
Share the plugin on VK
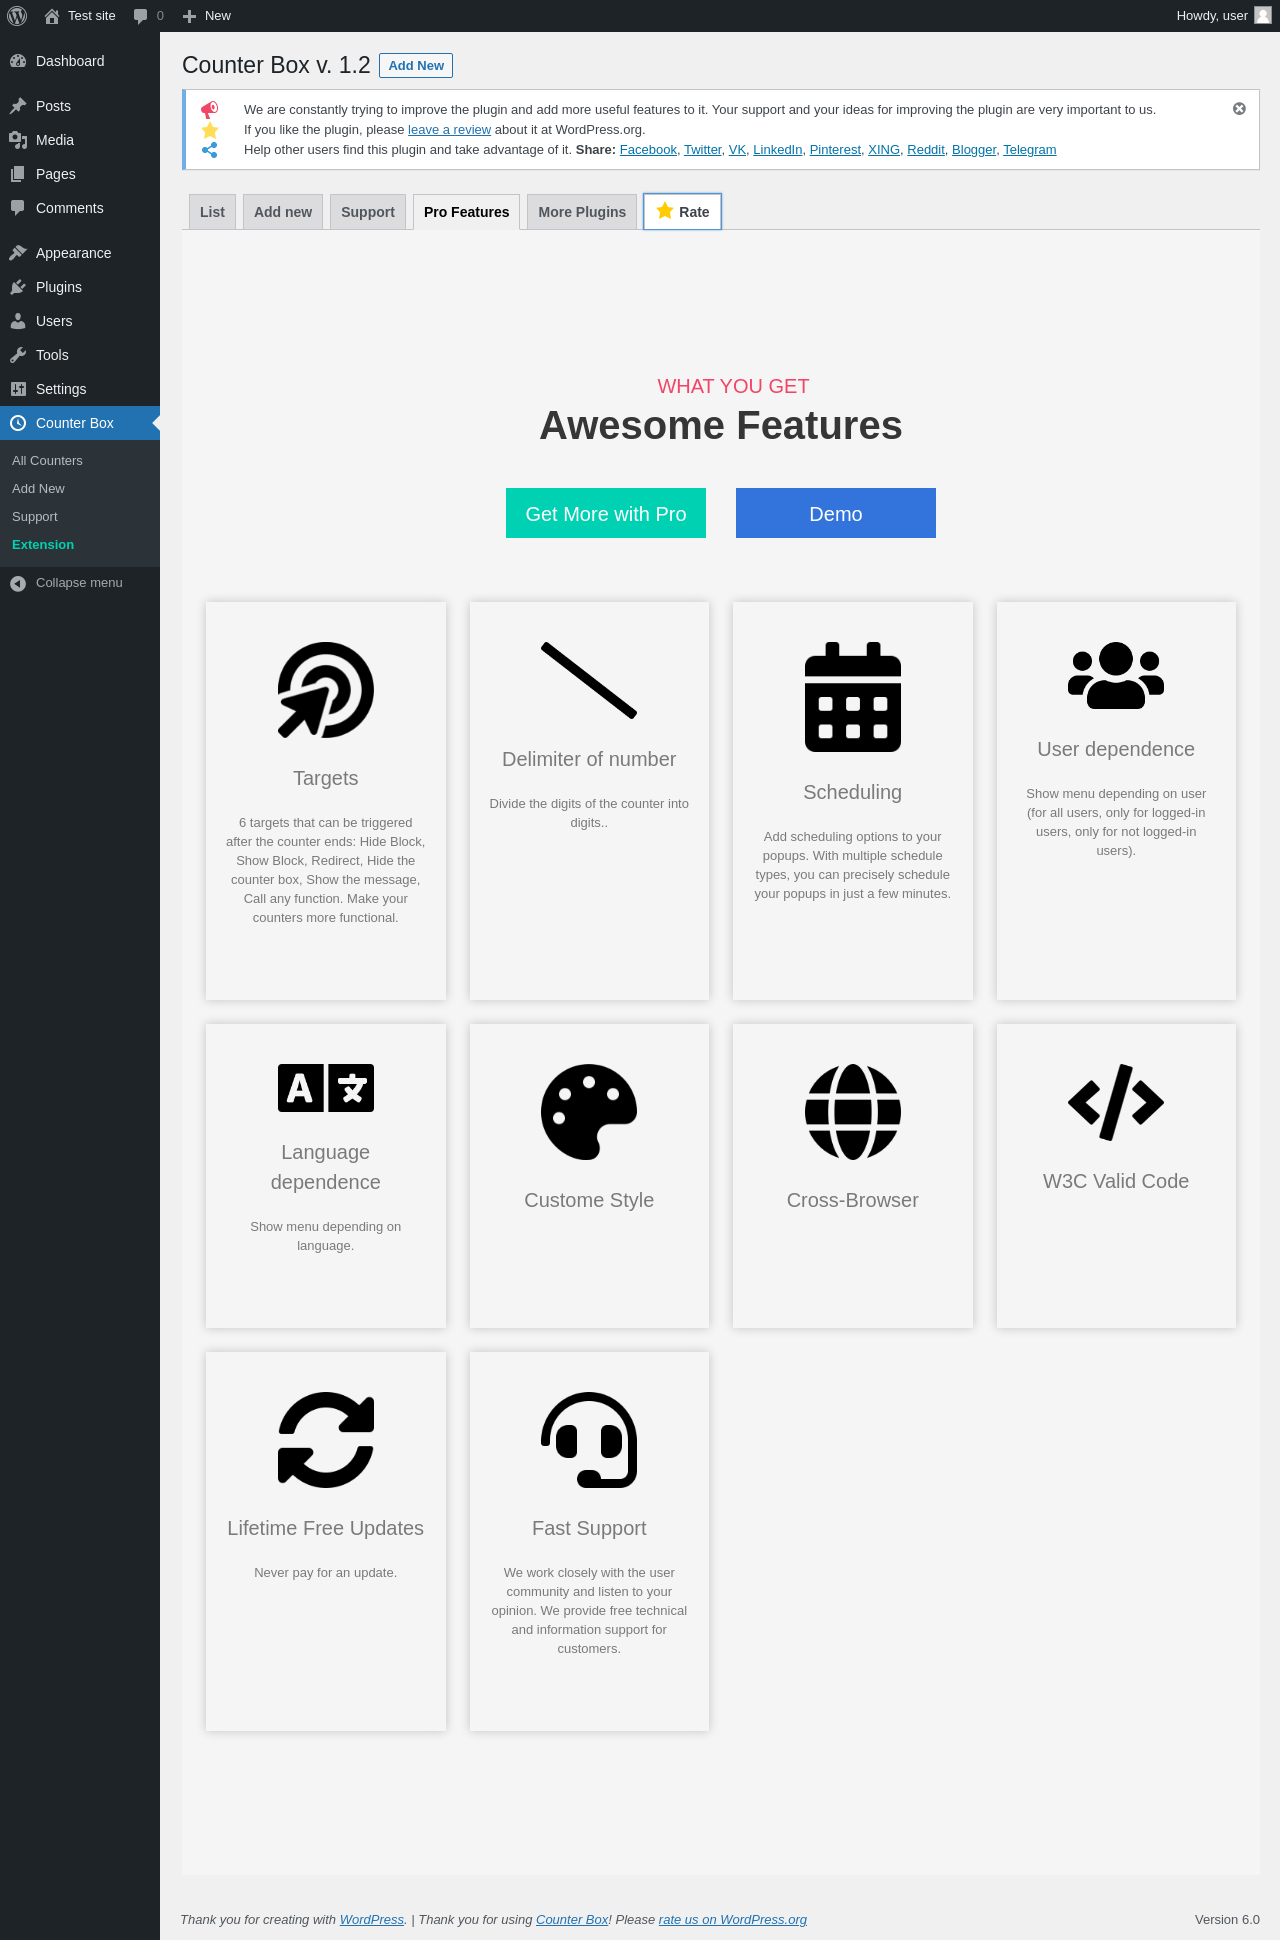click(x=737, y=150)
